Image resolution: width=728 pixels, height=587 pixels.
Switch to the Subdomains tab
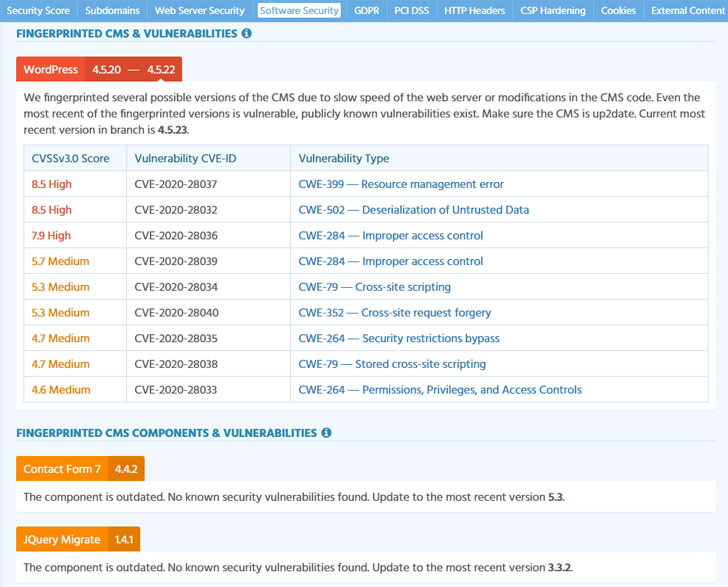click(x=112, y=11)
